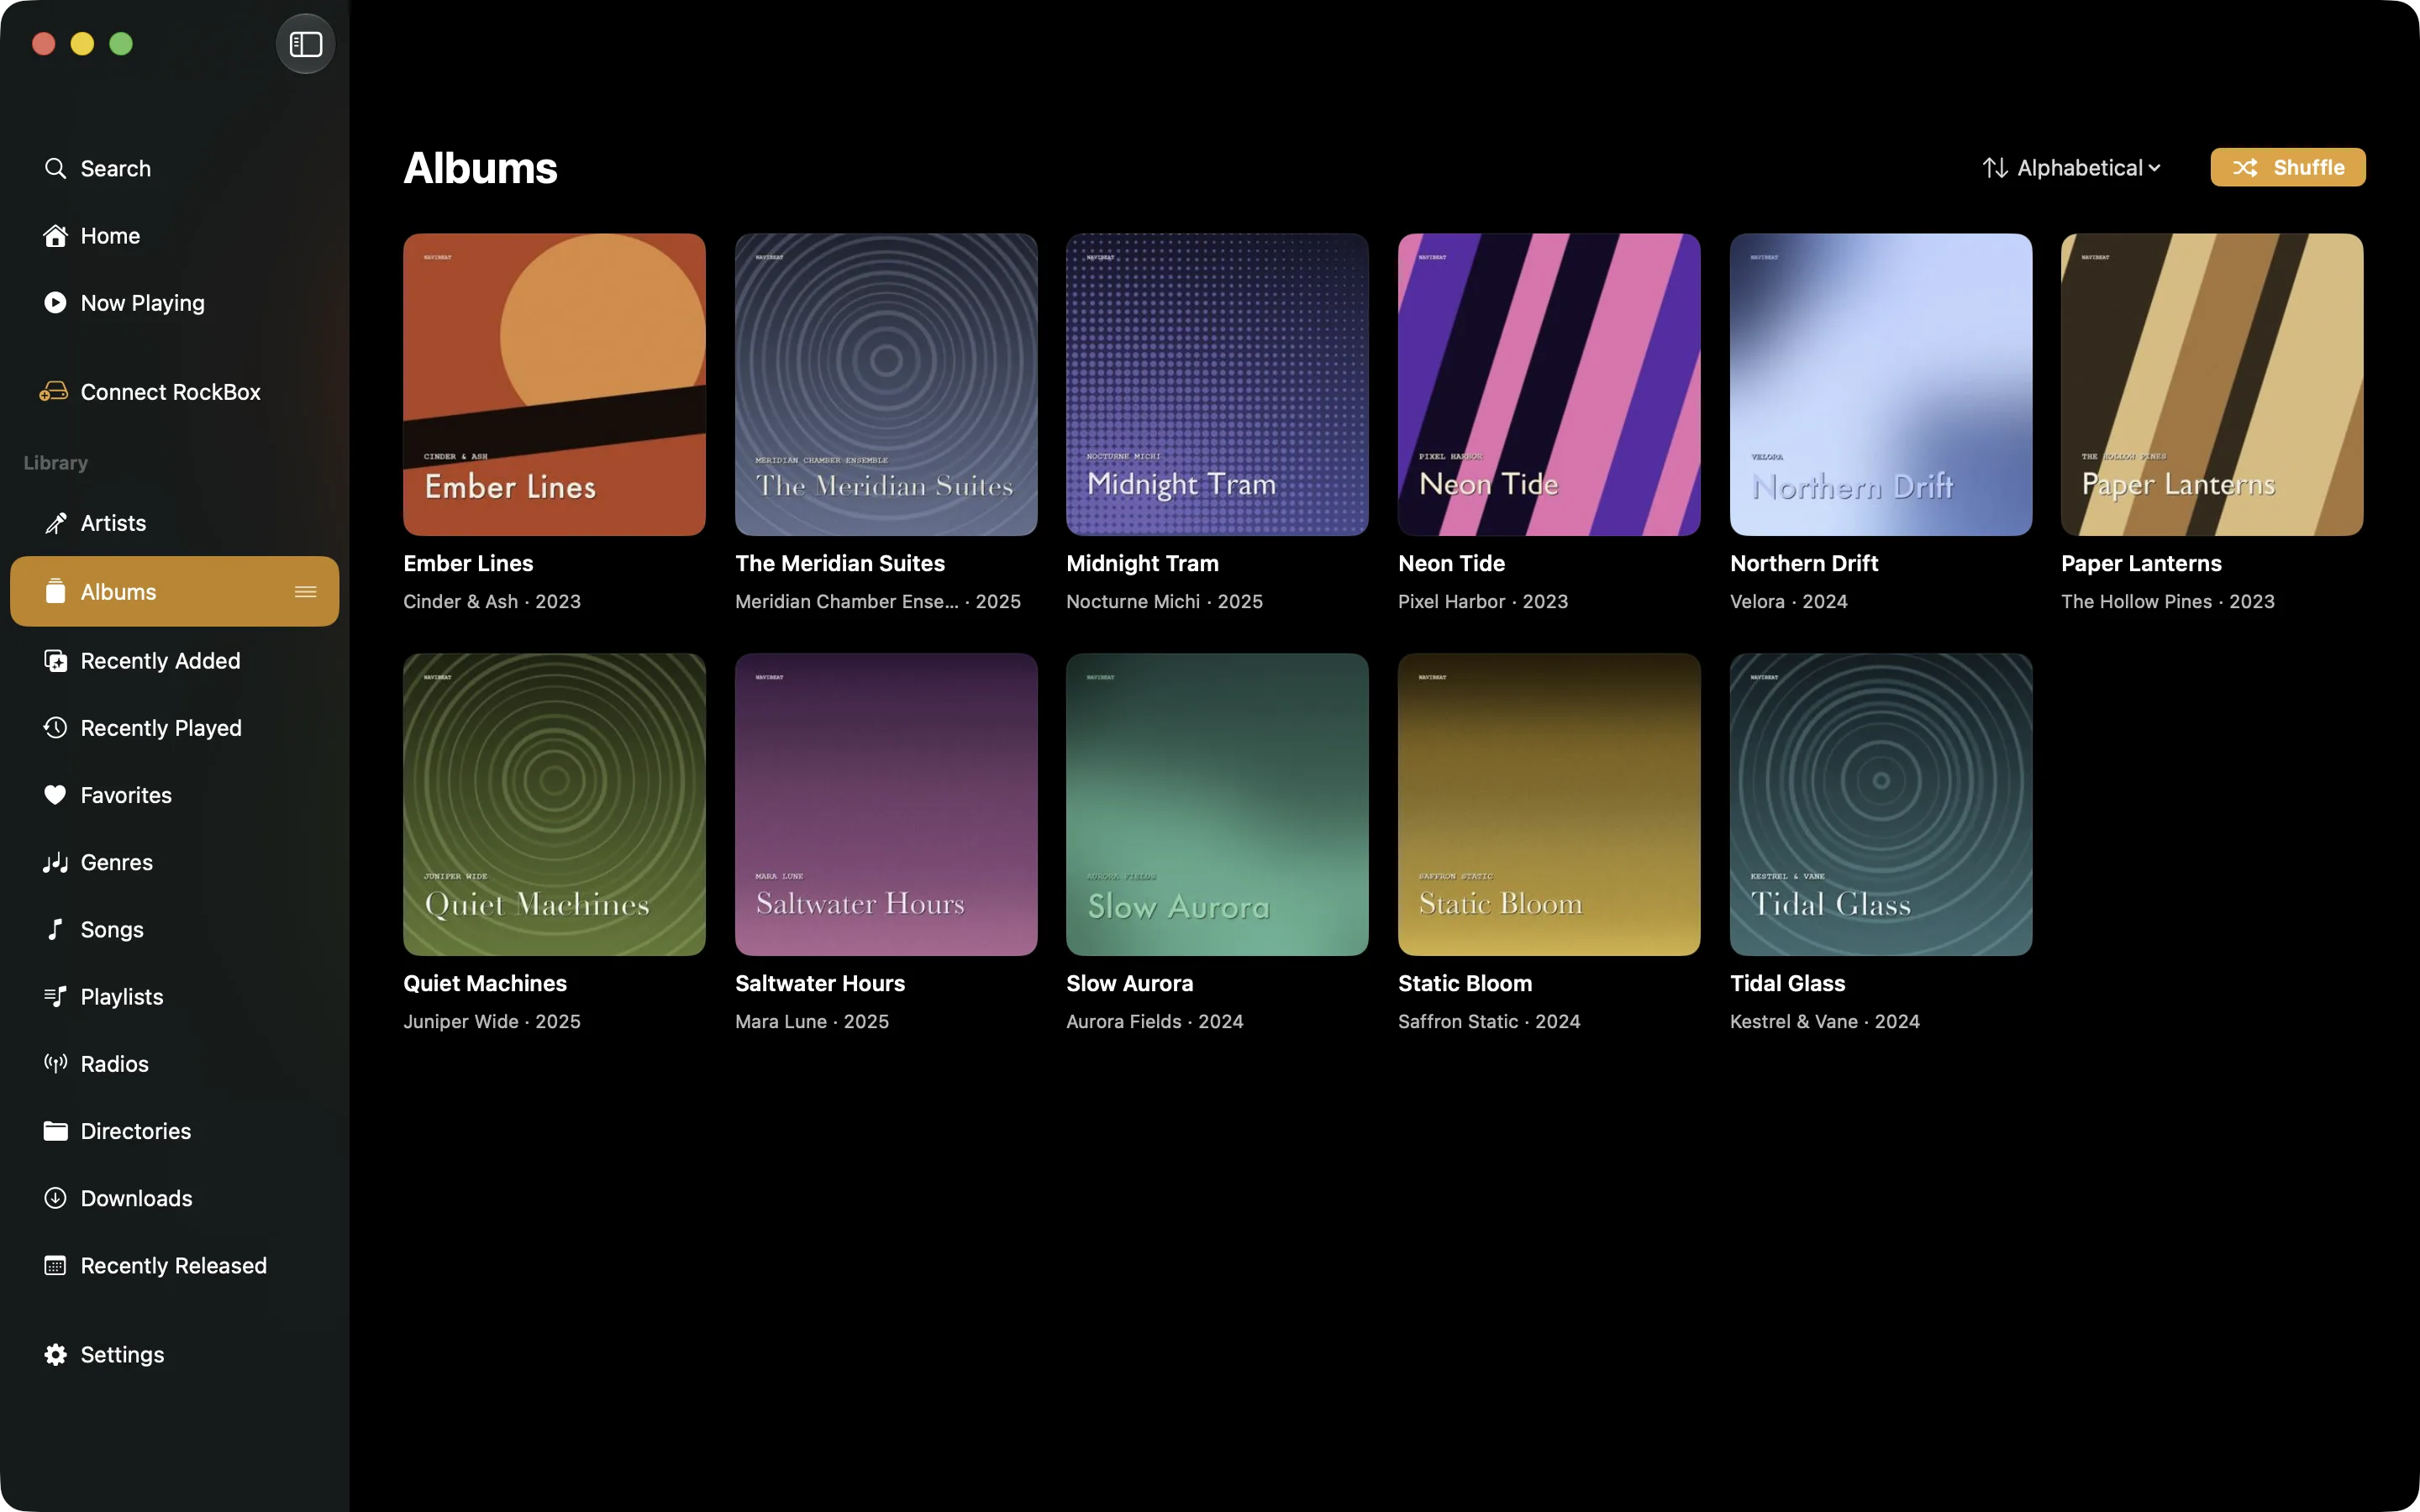This screenshot has height=1512, width=2420.
Task: Open The Meridian Suites album cover
Action: pyautogui.click(x=886, y=384)
